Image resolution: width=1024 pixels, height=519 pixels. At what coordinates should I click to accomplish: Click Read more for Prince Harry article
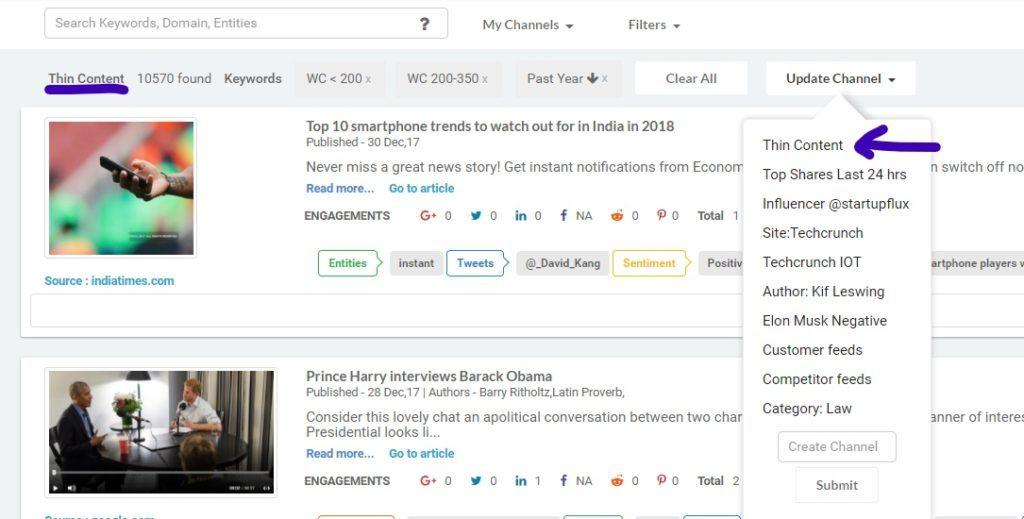tap(340, 453)
